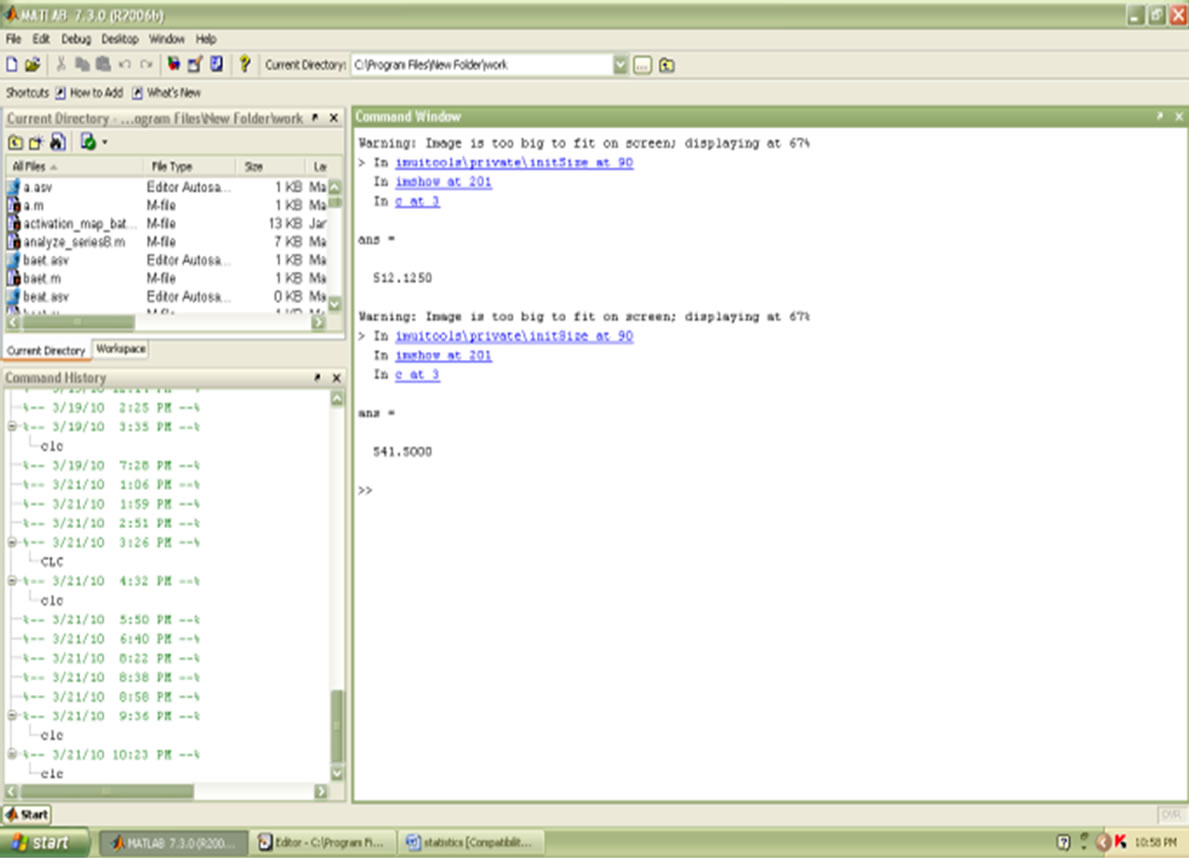Screen dimensions: 1189x858
Task: Undock the Command History panel
Action: coord(317,378)
